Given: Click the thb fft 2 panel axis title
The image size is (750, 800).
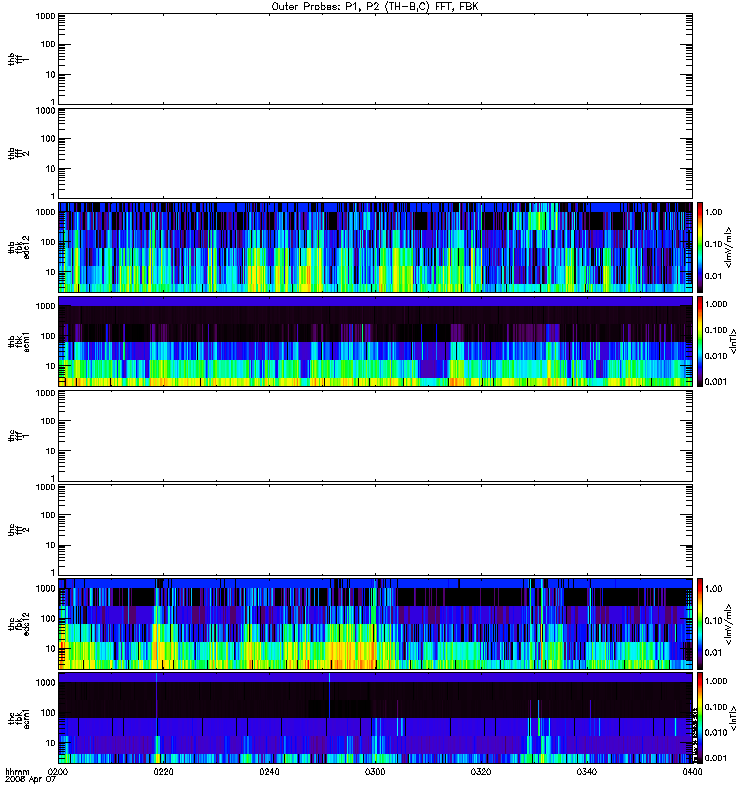Looking at the screenshot, I should [x=18, y=154].
